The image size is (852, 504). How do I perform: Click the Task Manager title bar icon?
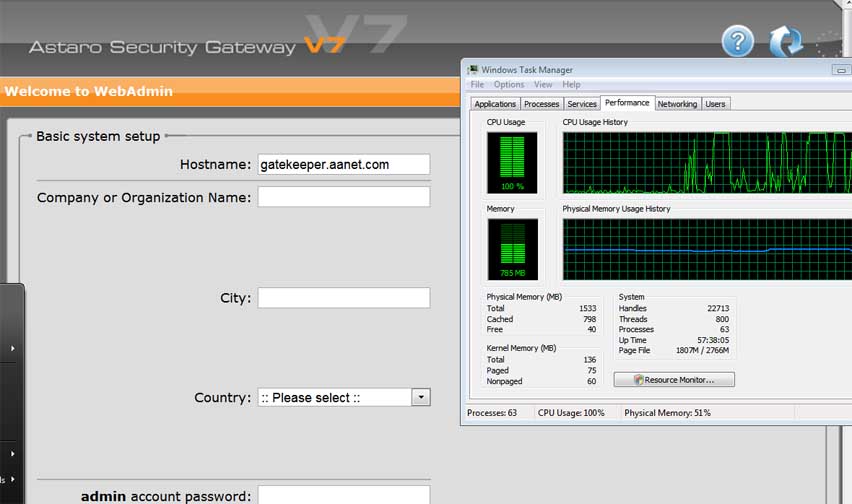[x=473, y=70]
